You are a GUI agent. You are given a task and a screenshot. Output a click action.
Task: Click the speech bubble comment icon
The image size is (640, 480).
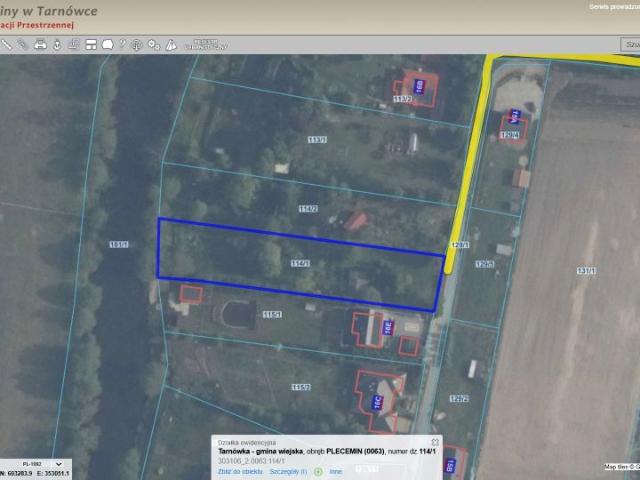(x=106, y=45)
